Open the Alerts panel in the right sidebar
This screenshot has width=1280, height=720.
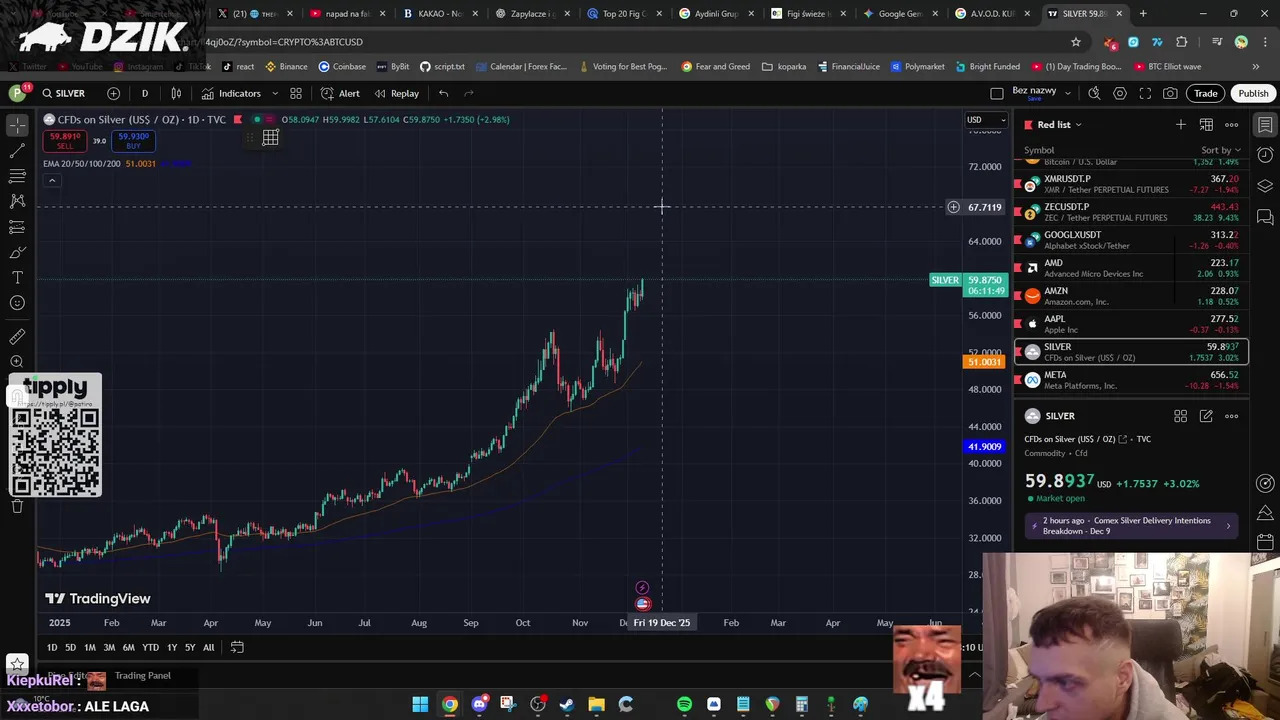pyautogui.click(x=1265, y=155)
